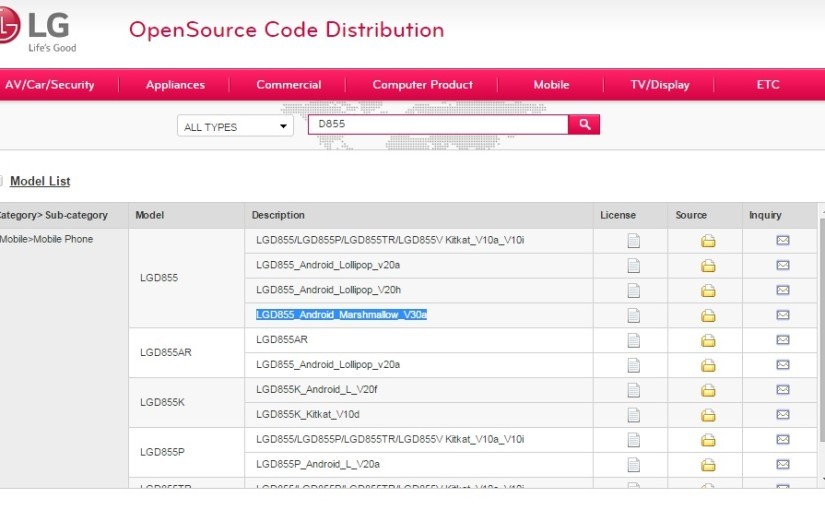Go to the Appliances category
This screenshot has width=825, height=510.
(175, 85)
